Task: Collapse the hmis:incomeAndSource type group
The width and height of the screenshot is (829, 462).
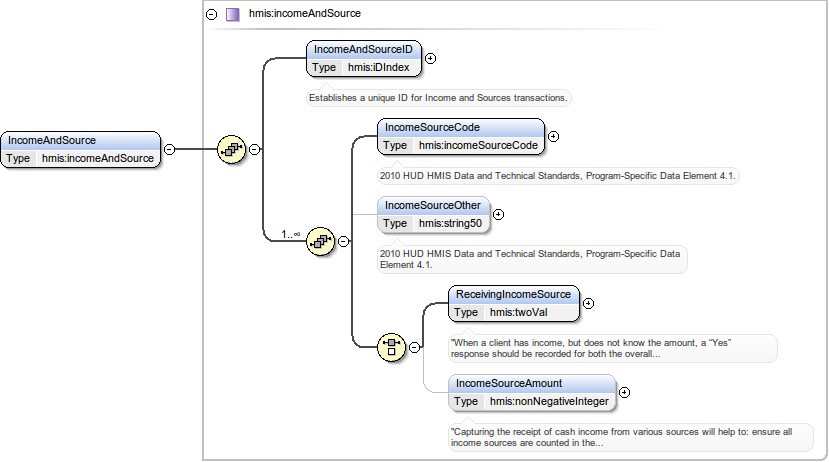Action: (211, 14)
